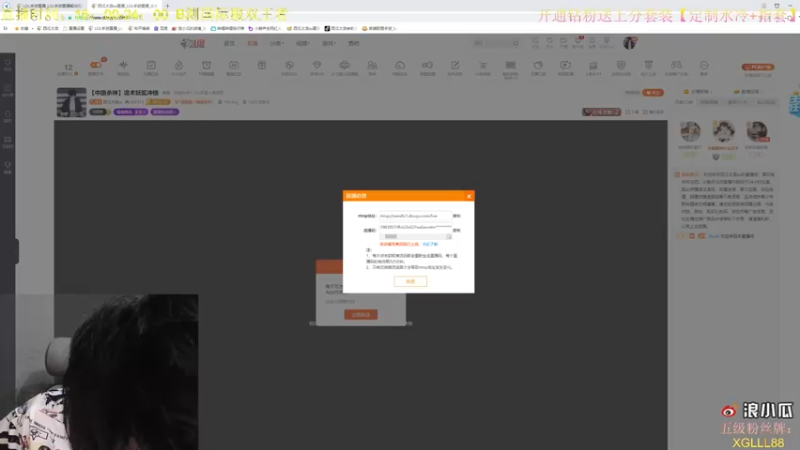
Task: Click the orange pill button right of the toolbar
Action: click(x=758, y=67)
